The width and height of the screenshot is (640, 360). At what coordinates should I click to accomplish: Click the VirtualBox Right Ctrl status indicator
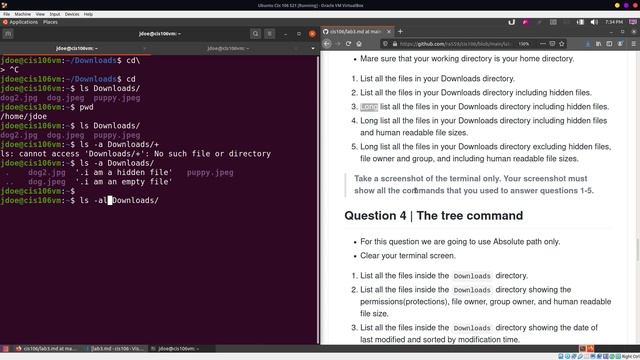pos(631,357)
